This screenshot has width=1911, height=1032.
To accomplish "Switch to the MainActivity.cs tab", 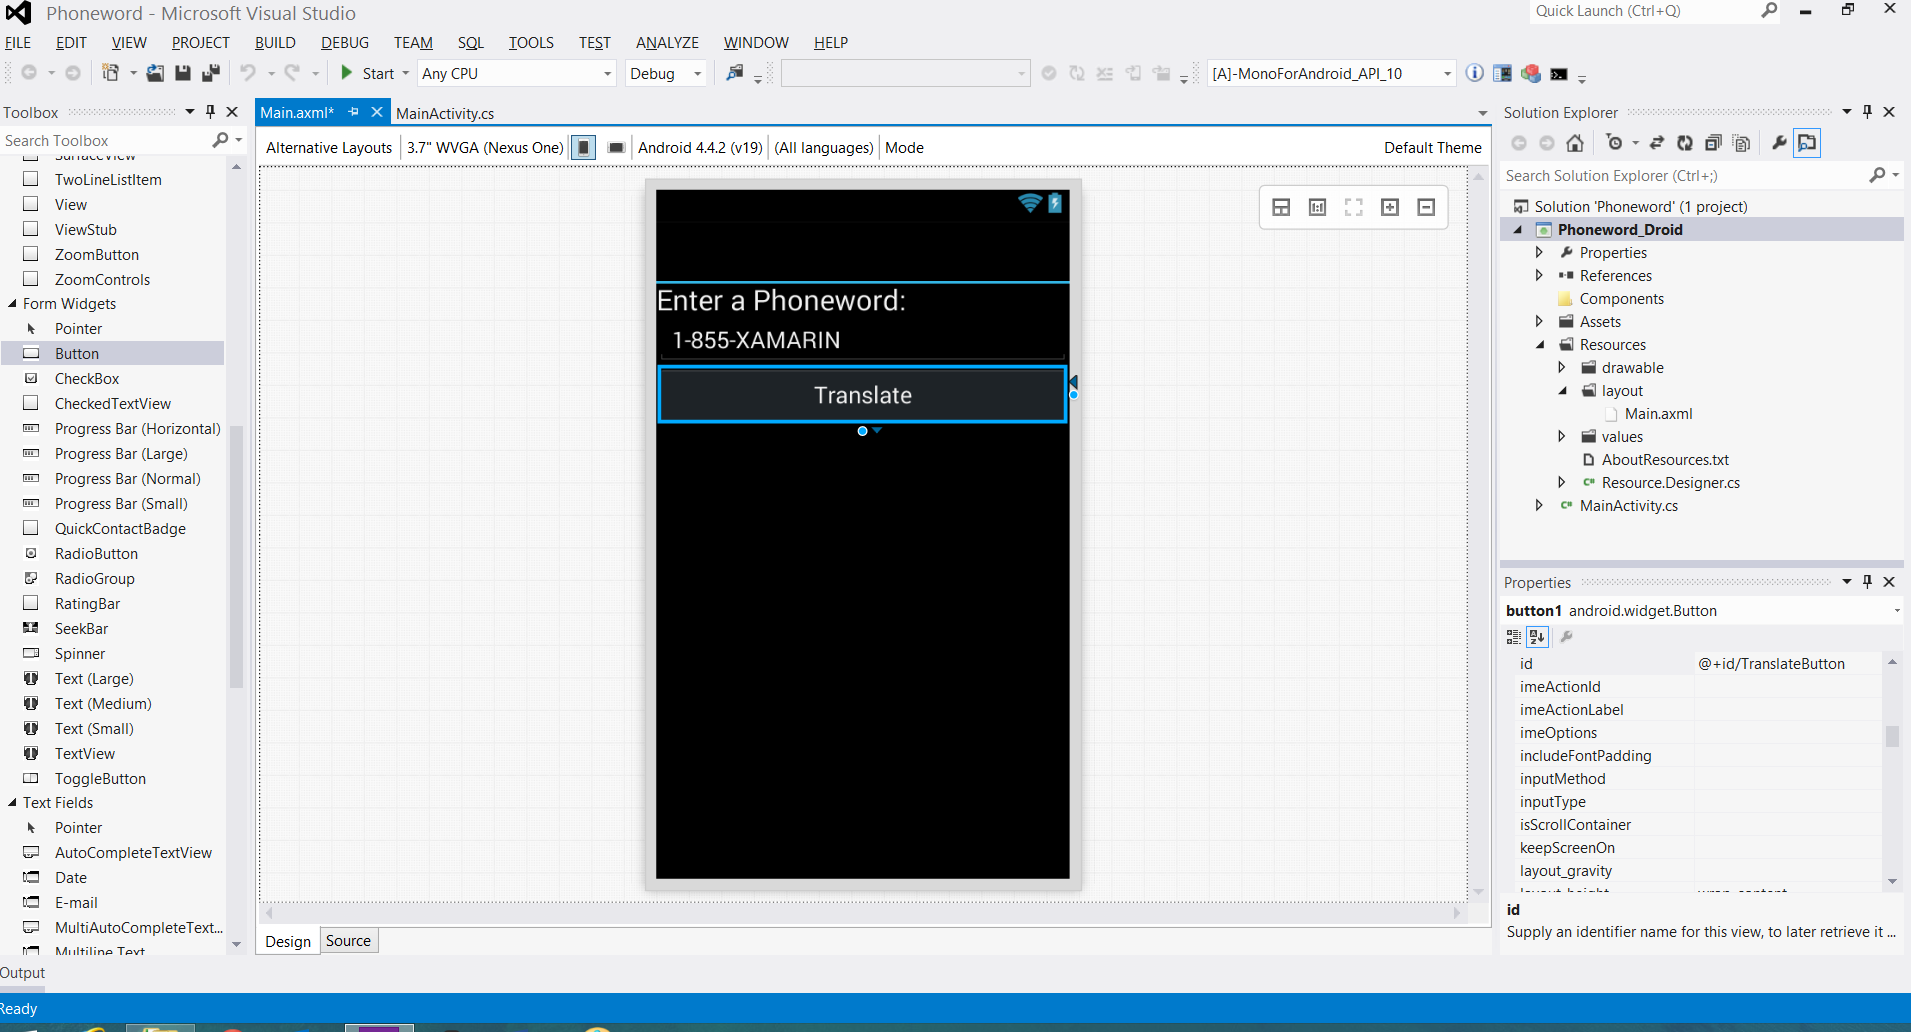I will (x=445, y=113).
